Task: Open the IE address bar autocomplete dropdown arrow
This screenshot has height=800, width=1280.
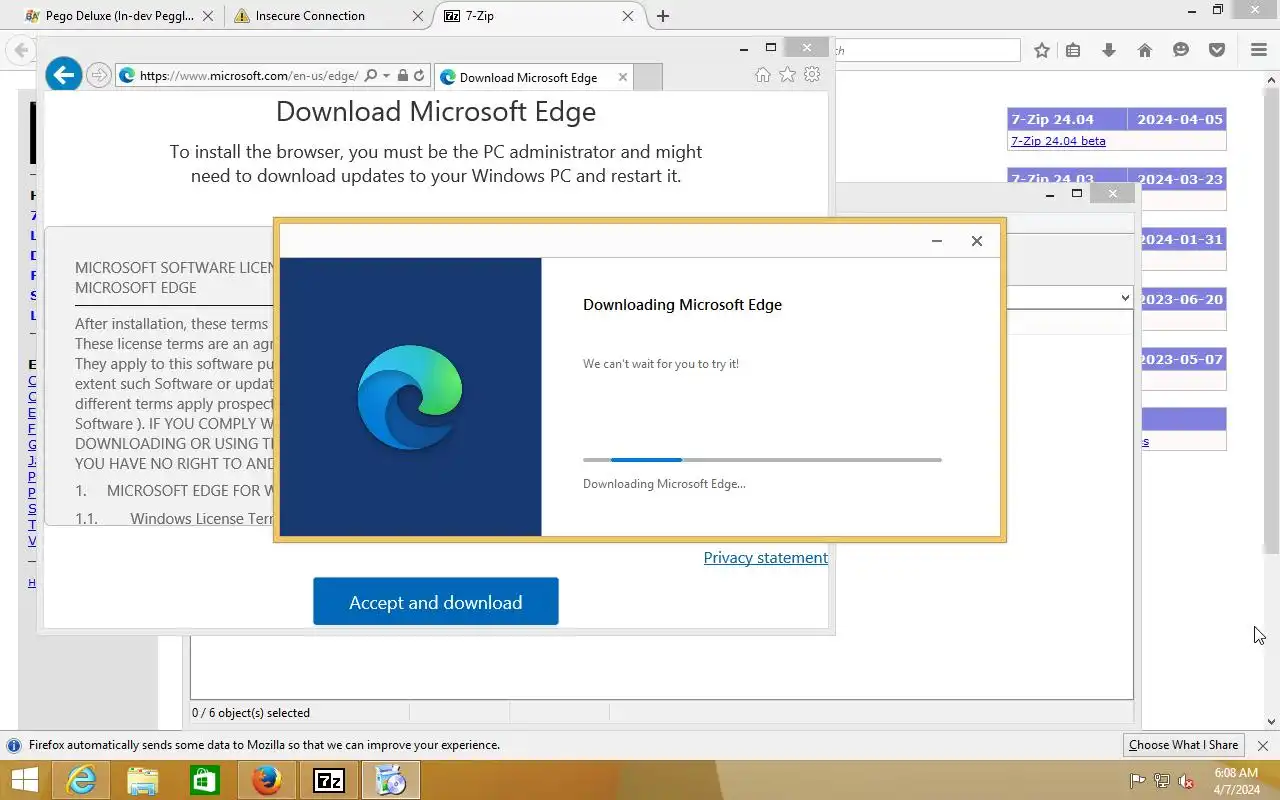Action: point(386,76)
